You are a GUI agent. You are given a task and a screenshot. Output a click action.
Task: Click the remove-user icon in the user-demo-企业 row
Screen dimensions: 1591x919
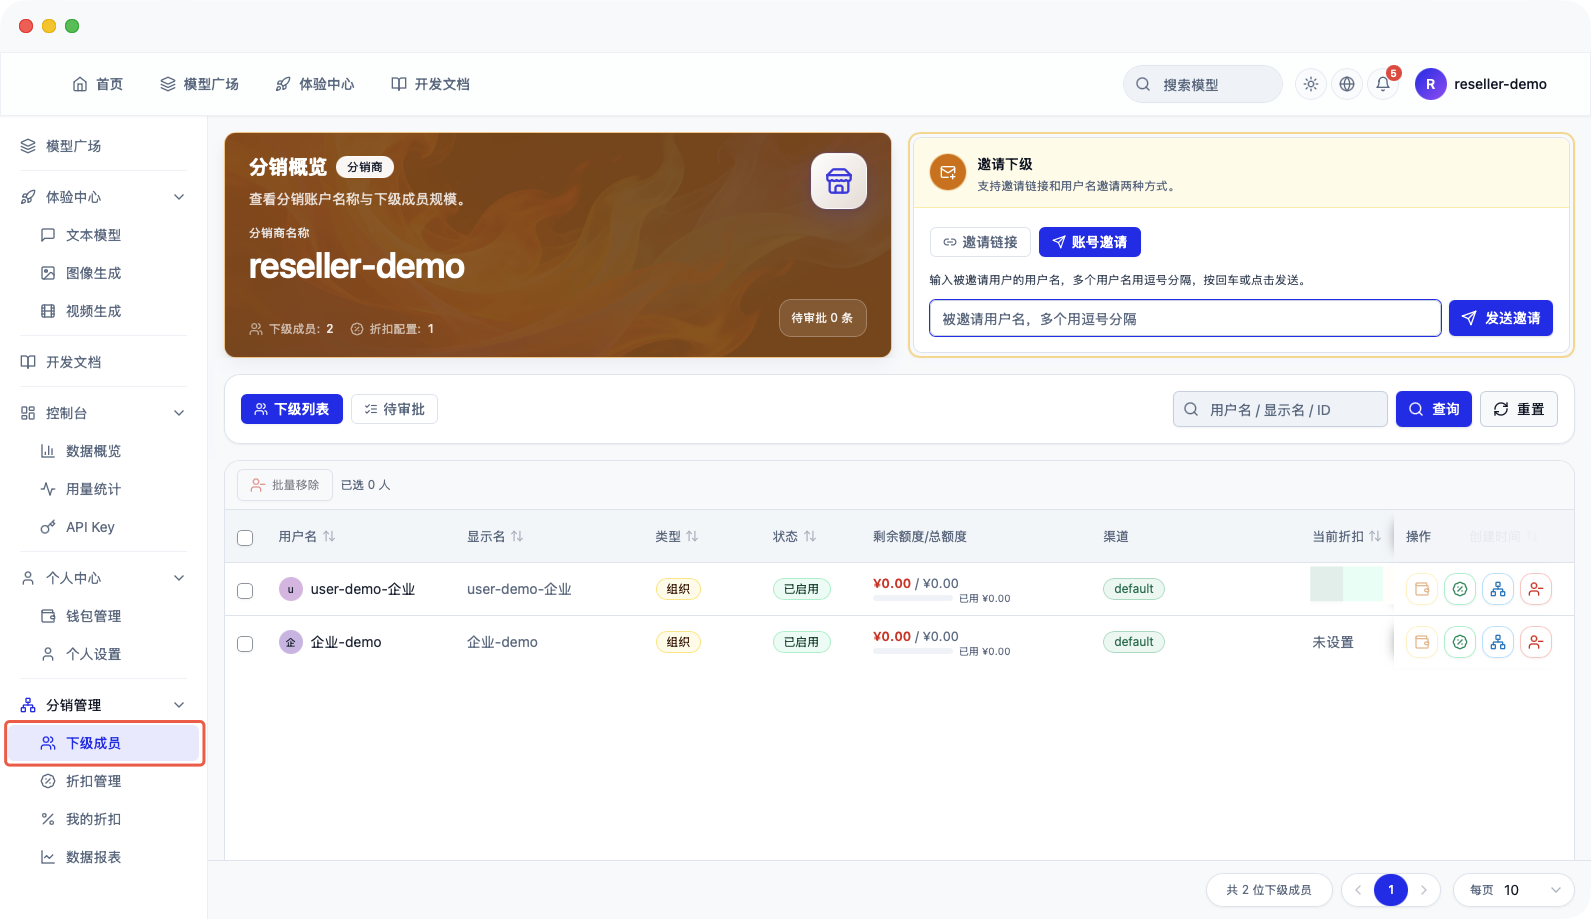[x=1536, y=589]
